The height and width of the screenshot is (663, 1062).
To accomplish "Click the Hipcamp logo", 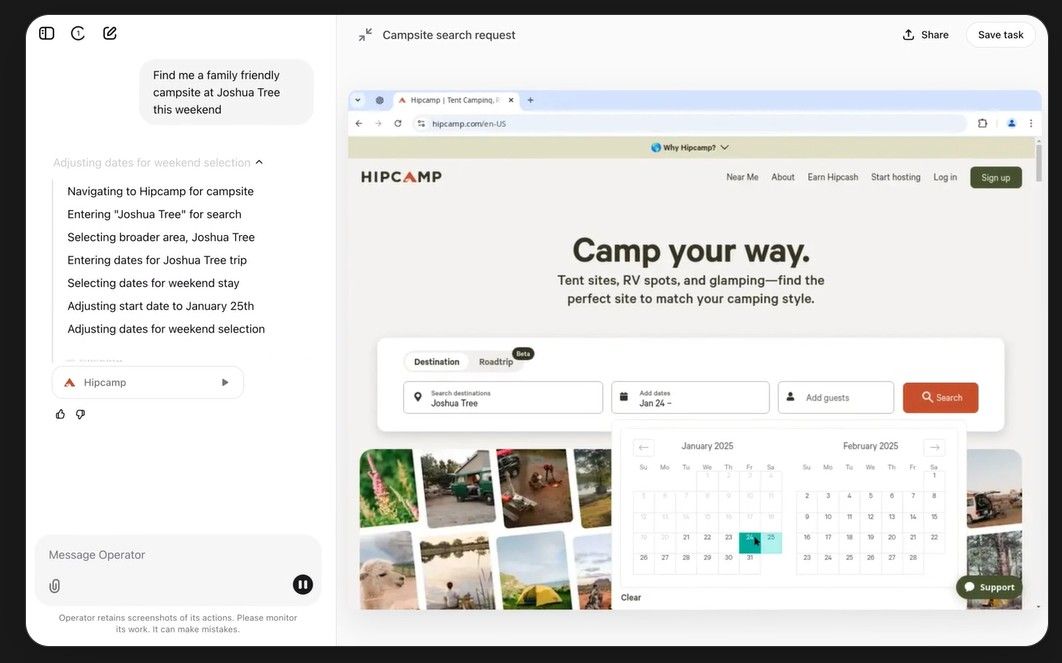I will [401, 177].
